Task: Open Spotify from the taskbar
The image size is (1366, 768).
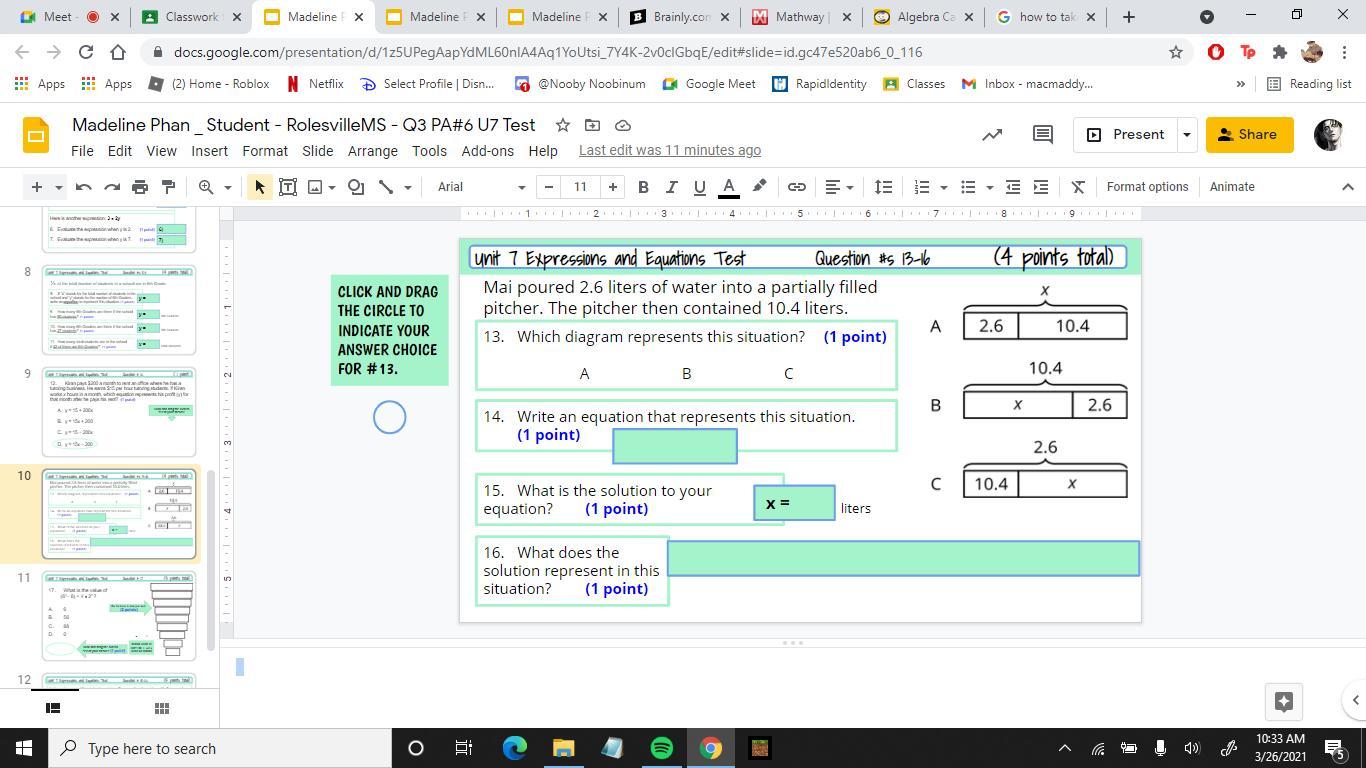Action: [661, 748]
